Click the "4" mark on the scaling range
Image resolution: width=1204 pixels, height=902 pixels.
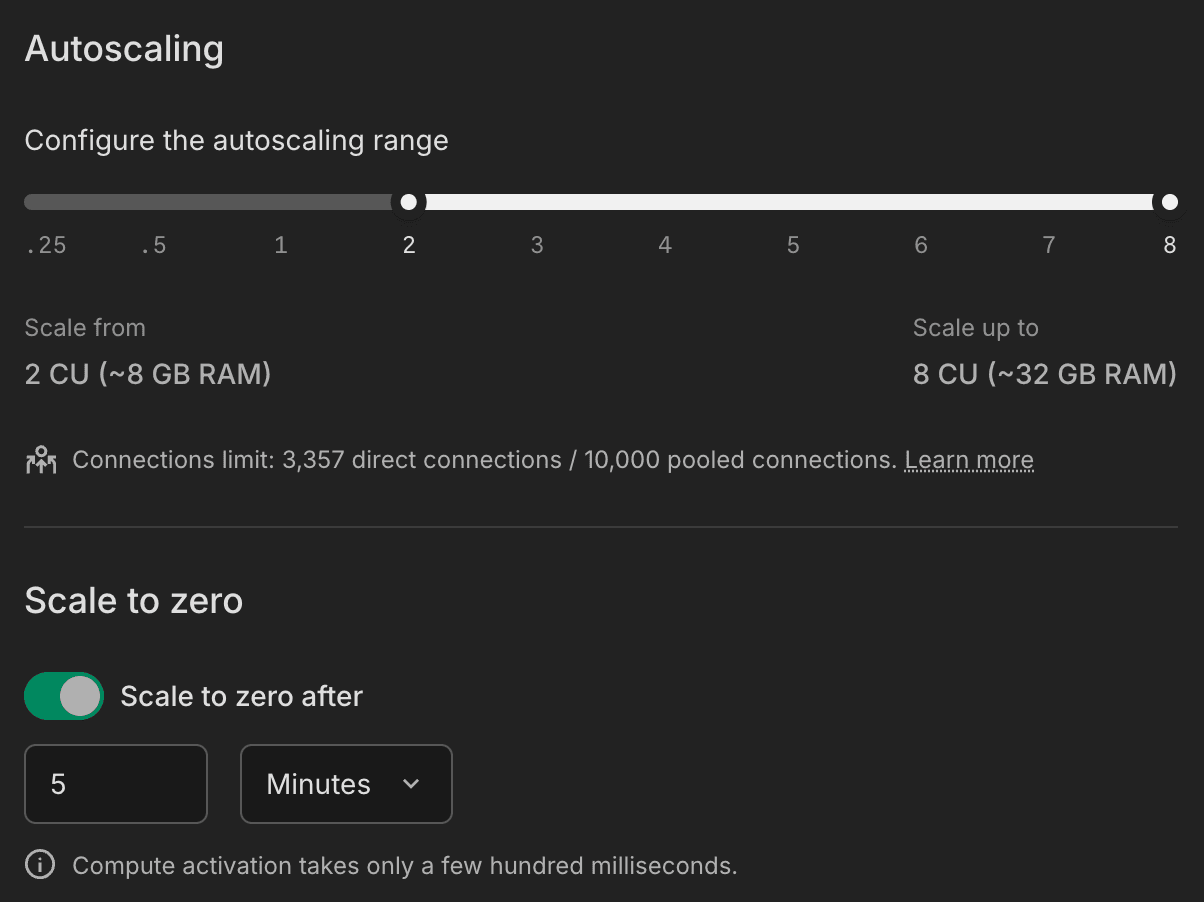664,244
